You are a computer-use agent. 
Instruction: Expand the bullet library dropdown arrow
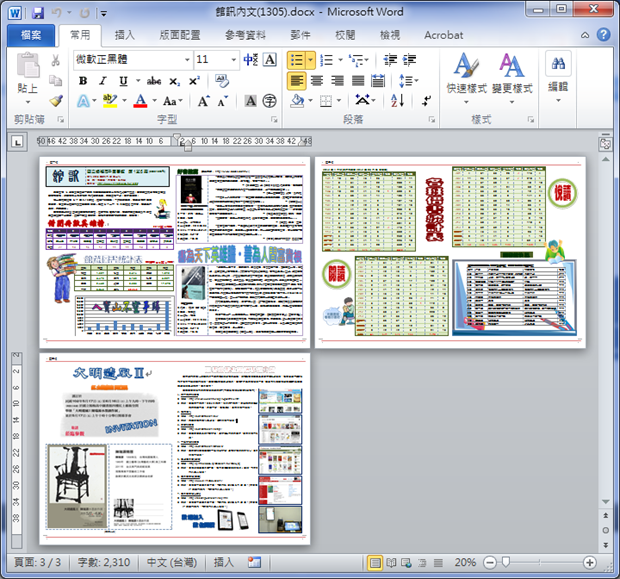click(310, 60)
